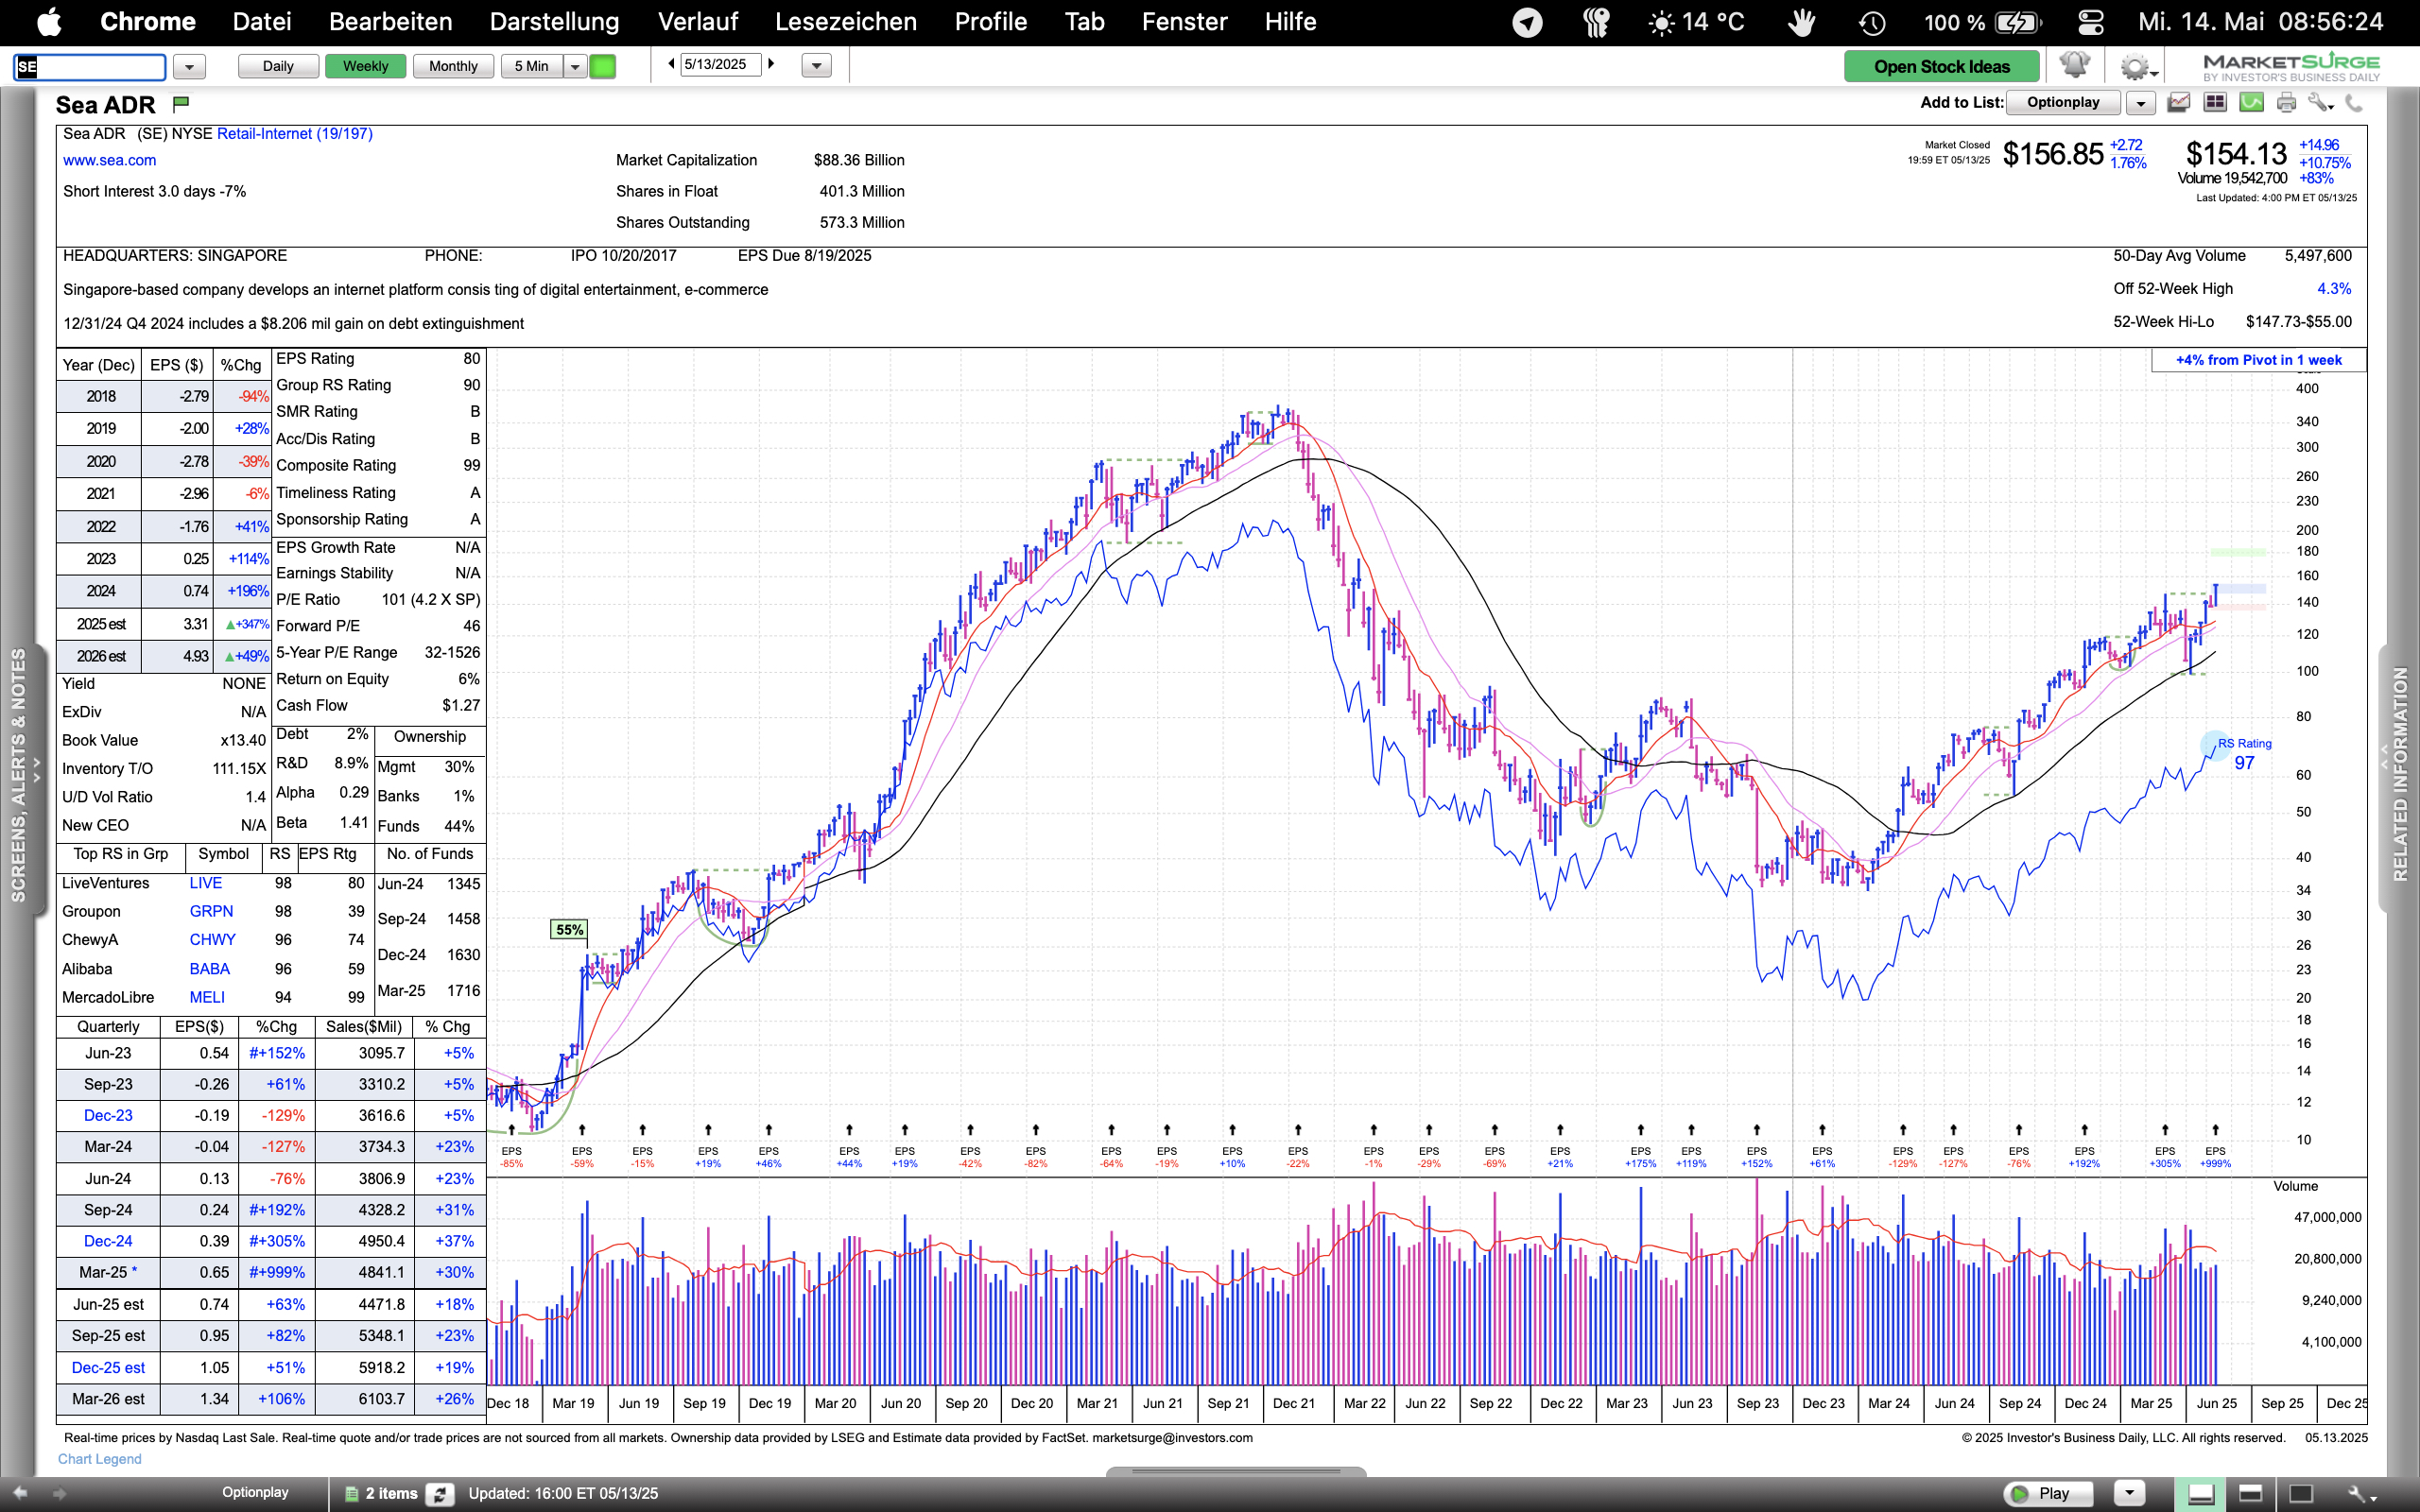Click the ticker symbol input field

pyautogui.click(x=90, y=67)
